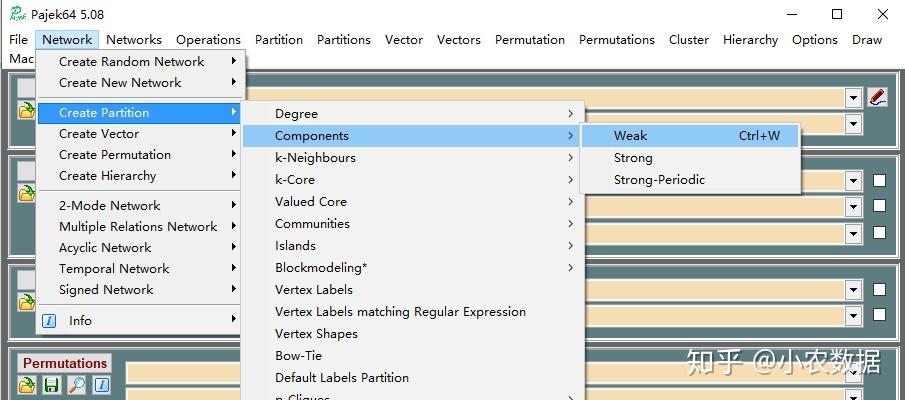Click the Permutations save floppy icon
The image size is (905, 400).
(51, 385)
